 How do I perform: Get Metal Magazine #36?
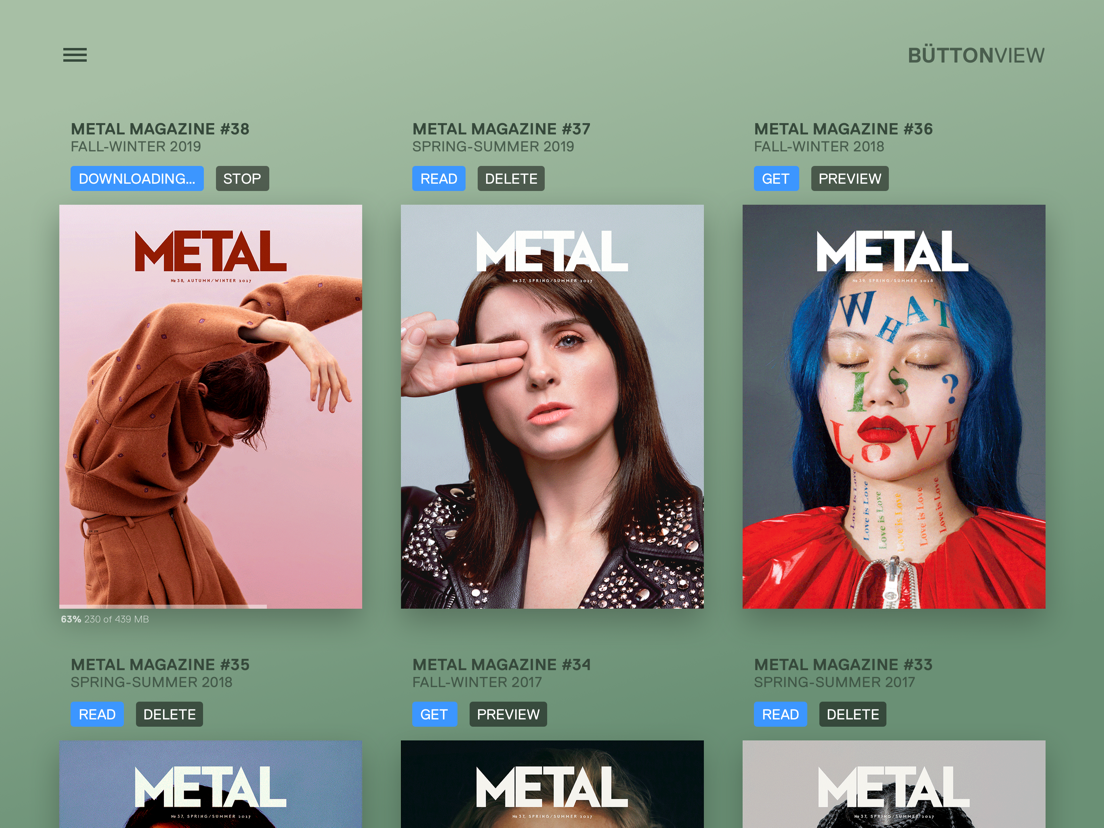tap(776, 179)
